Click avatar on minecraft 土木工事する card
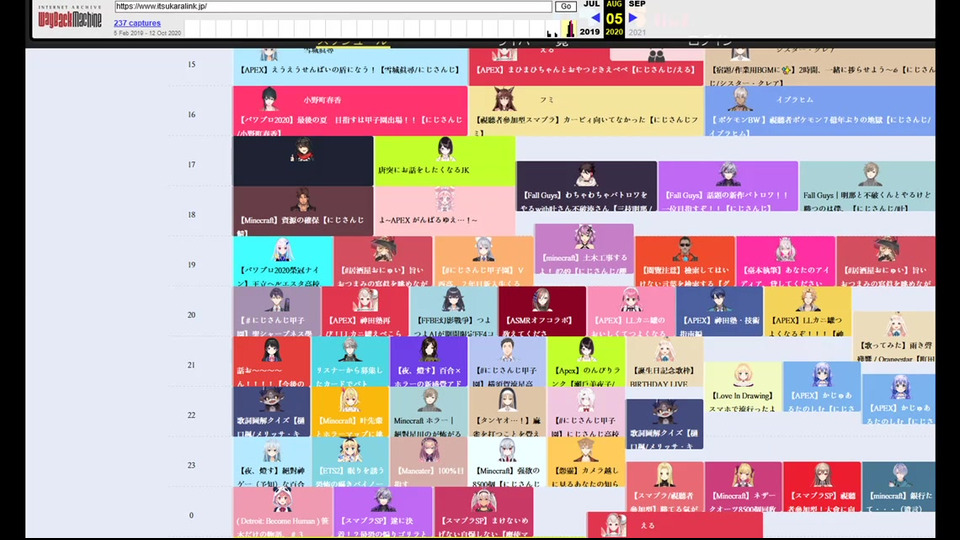Image resolution: width=960 pixels, height=540 pixels. [584, 237]
